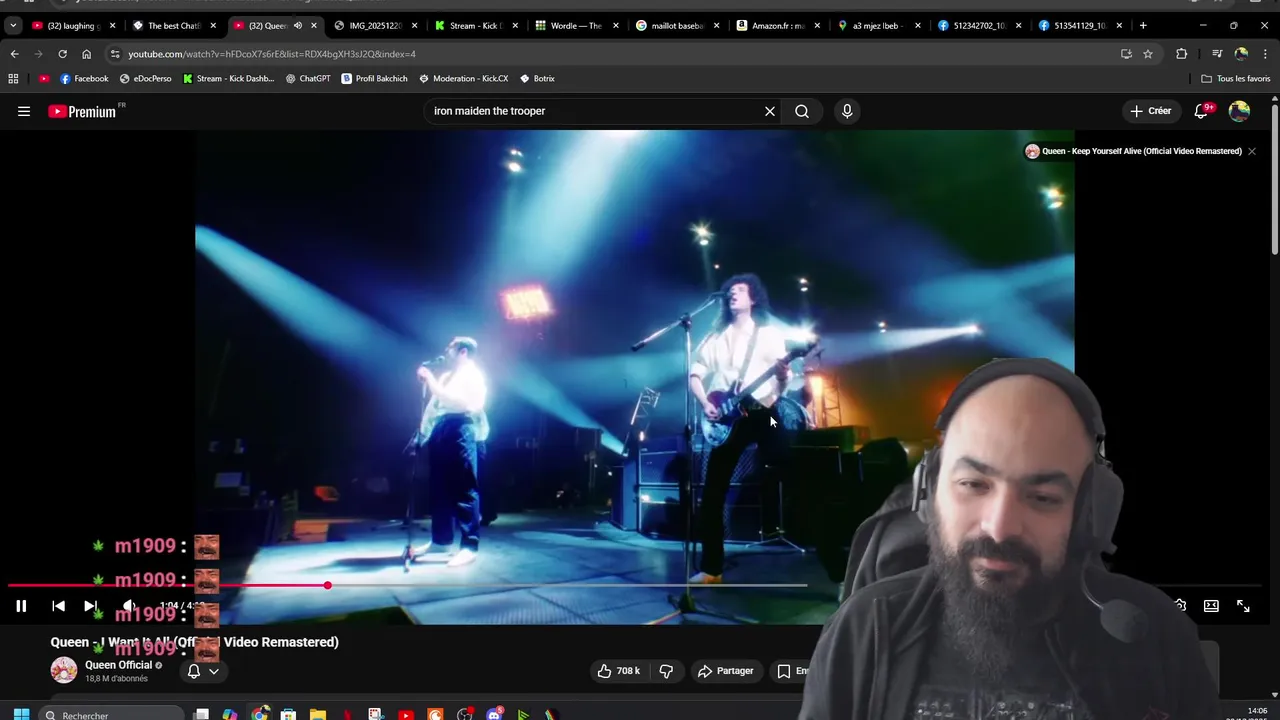
Task: Bookmark this page with the star
Action: tap(1148, 54)
